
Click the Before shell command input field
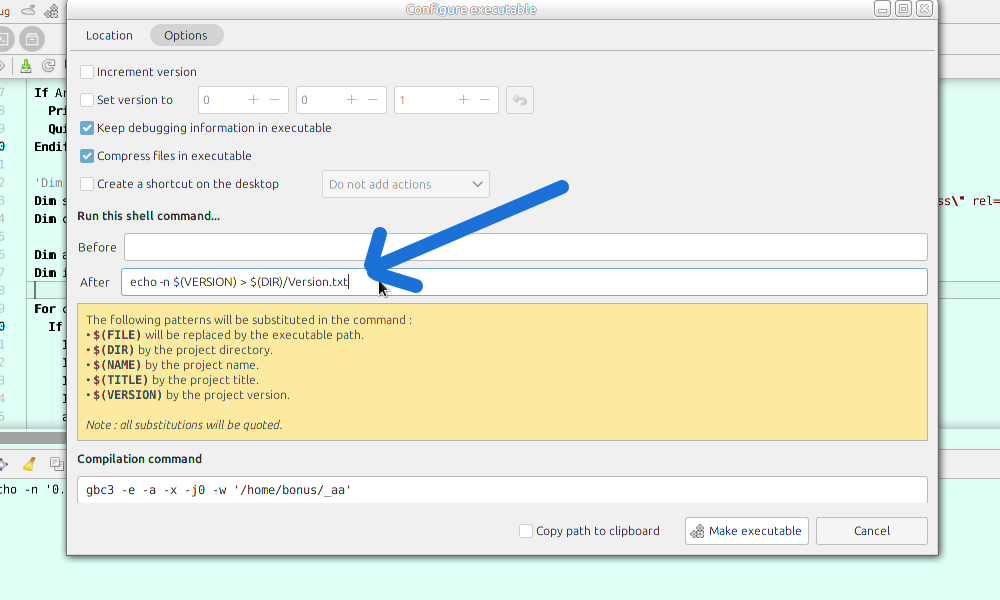click(x=525, y=247)
